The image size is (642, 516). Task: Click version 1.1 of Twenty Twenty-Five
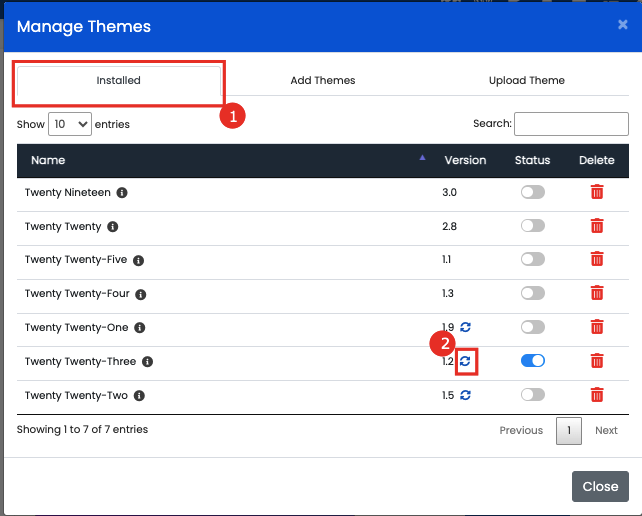(446, 260)
